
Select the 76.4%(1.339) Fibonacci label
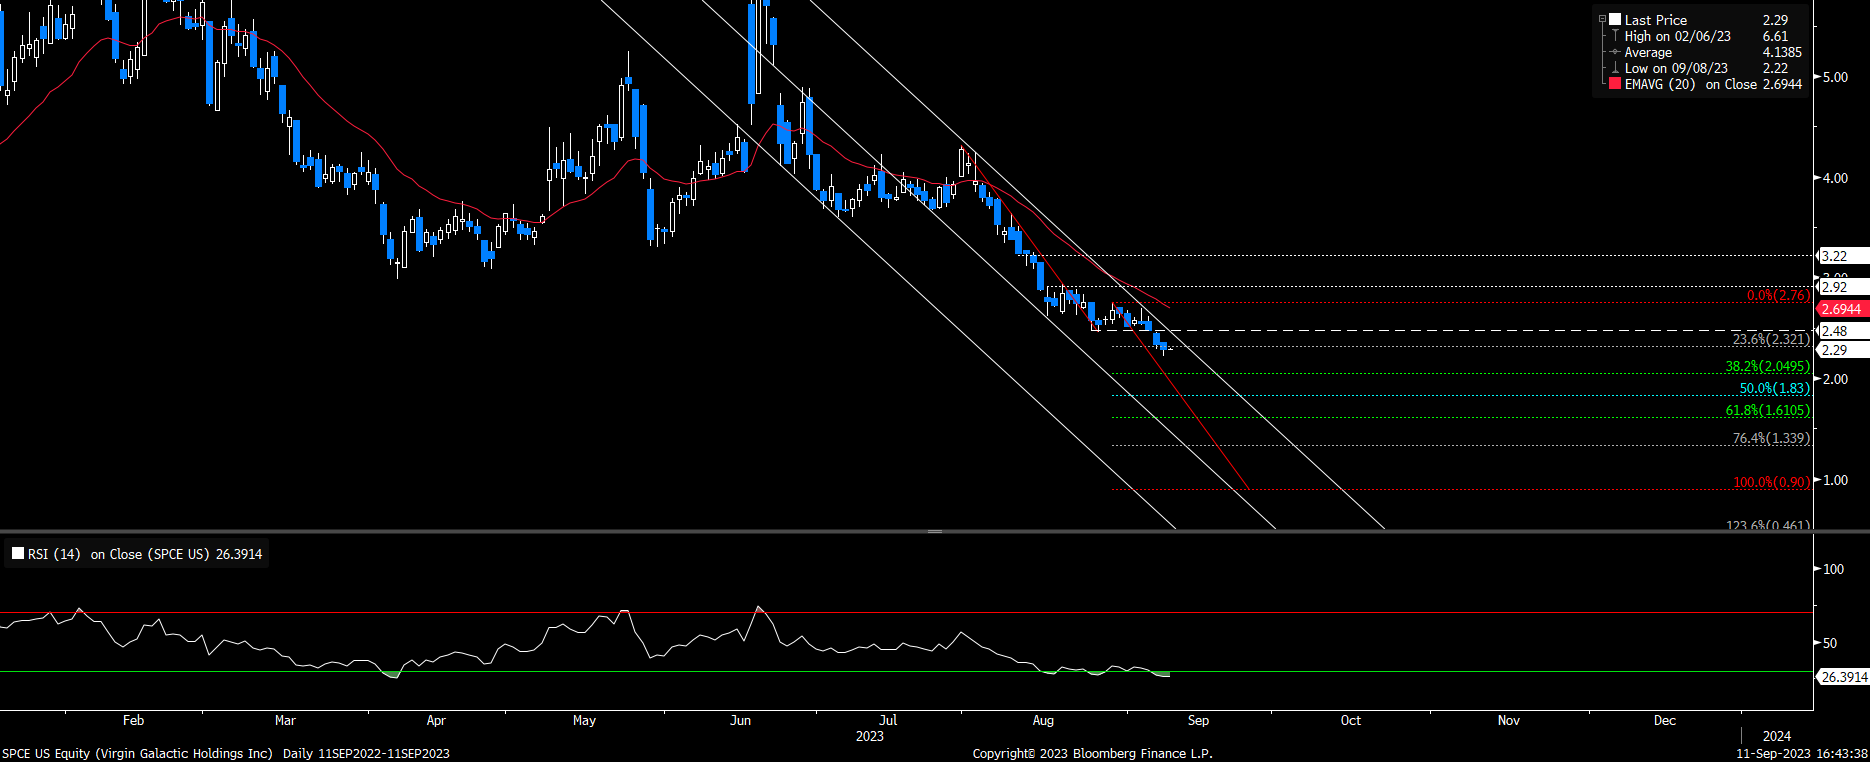coord(1771,438)
